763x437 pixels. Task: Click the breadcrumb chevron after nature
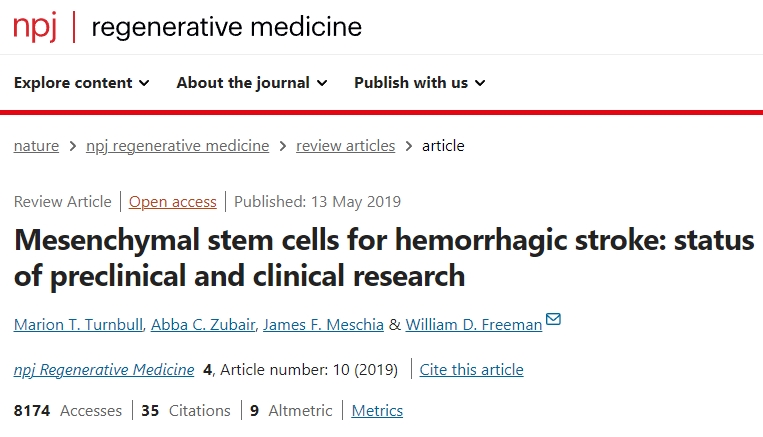tap(72, 146)
